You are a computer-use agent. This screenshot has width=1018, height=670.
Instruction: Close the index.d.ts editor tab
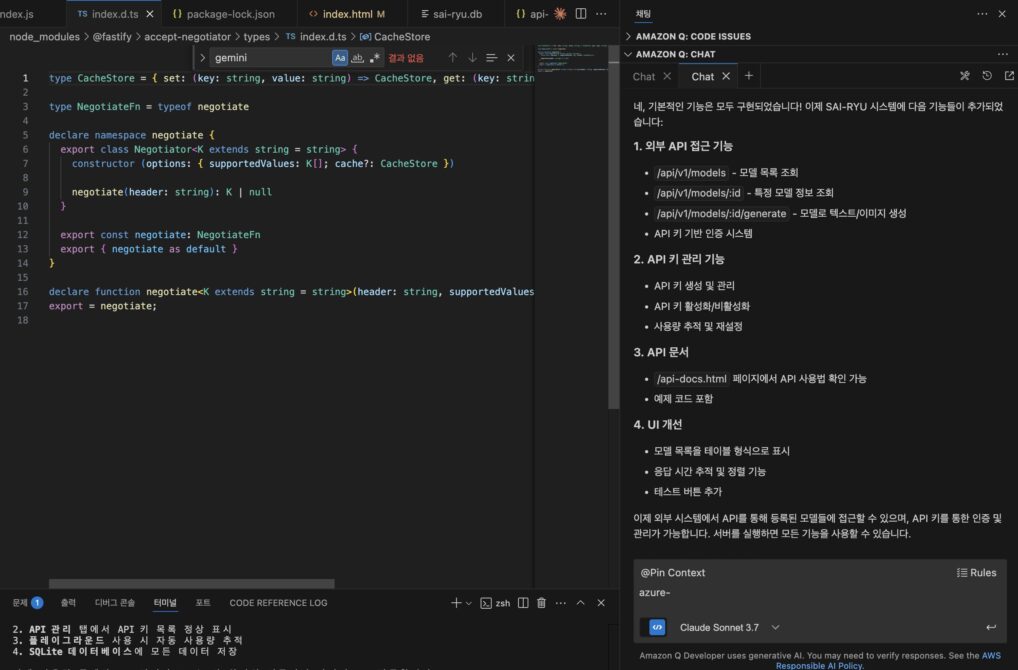point(150,14)
